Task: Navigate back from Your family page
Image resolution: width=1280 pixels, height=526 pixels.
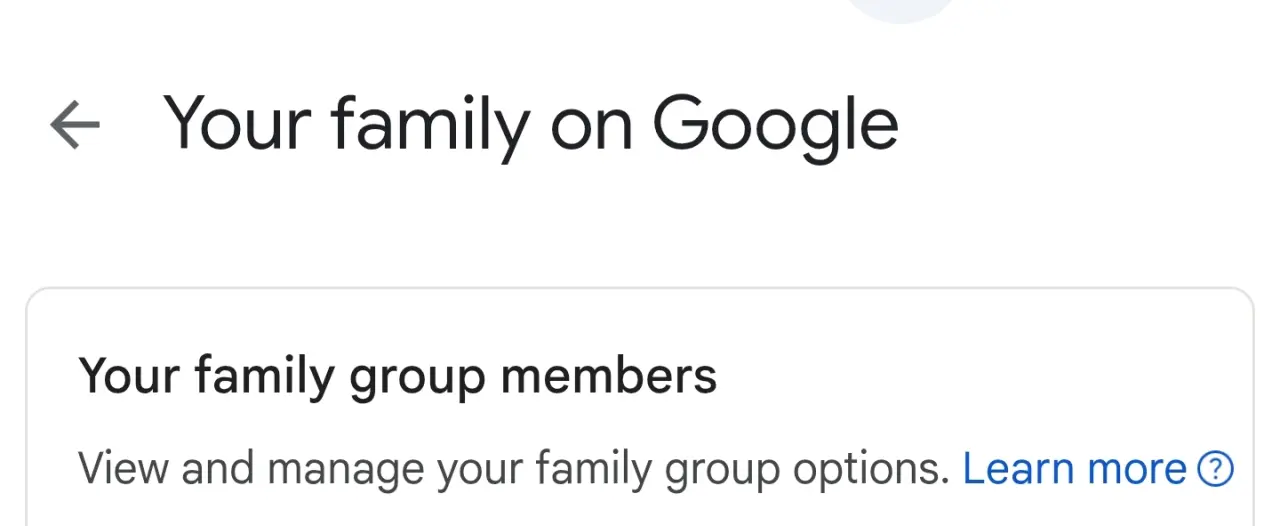Action: [75, 126]
